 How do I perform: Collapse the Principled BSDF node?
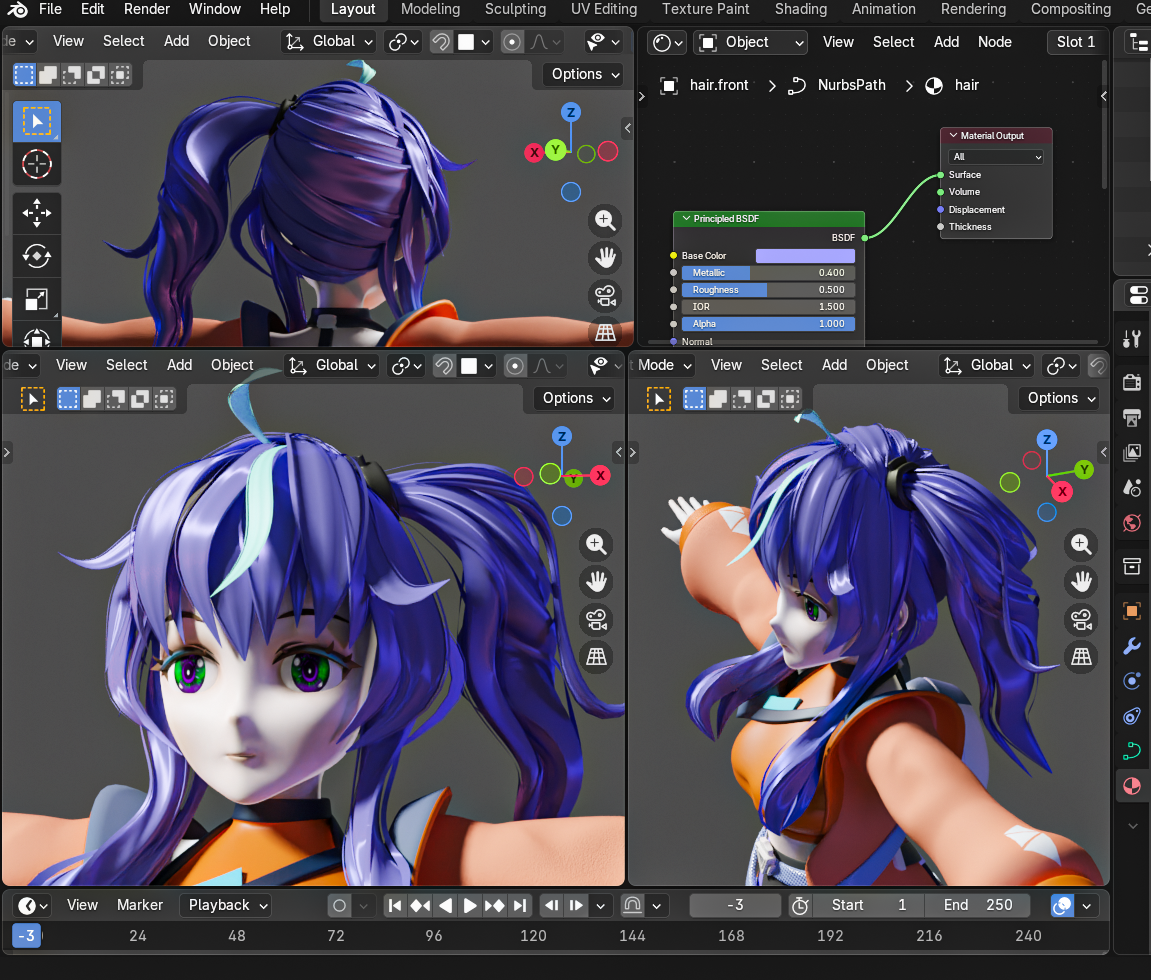686,219
